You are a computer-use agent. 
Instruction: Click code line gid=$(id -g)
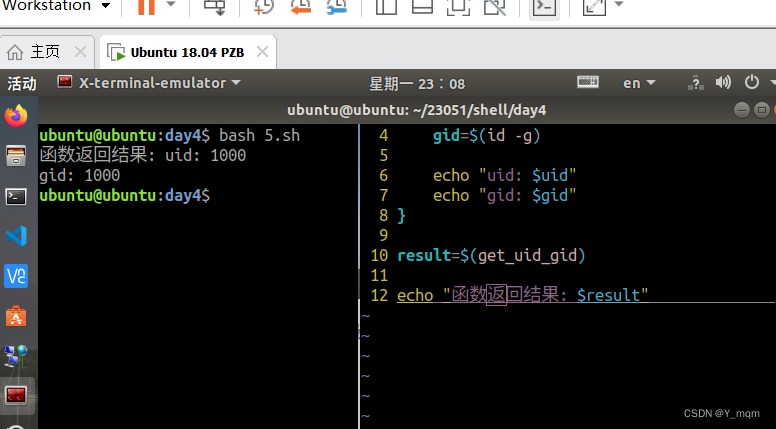pos(486,136)
